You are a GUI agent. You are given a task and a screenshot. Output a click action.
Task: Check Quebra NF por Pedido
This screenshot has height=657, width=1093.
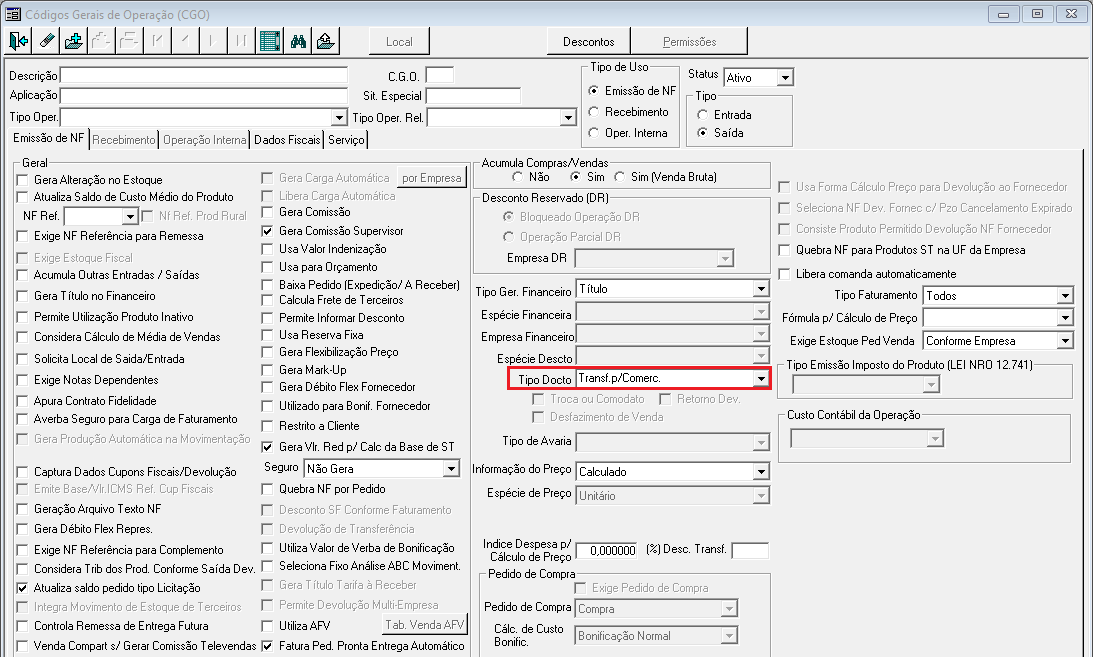[267, 489]
